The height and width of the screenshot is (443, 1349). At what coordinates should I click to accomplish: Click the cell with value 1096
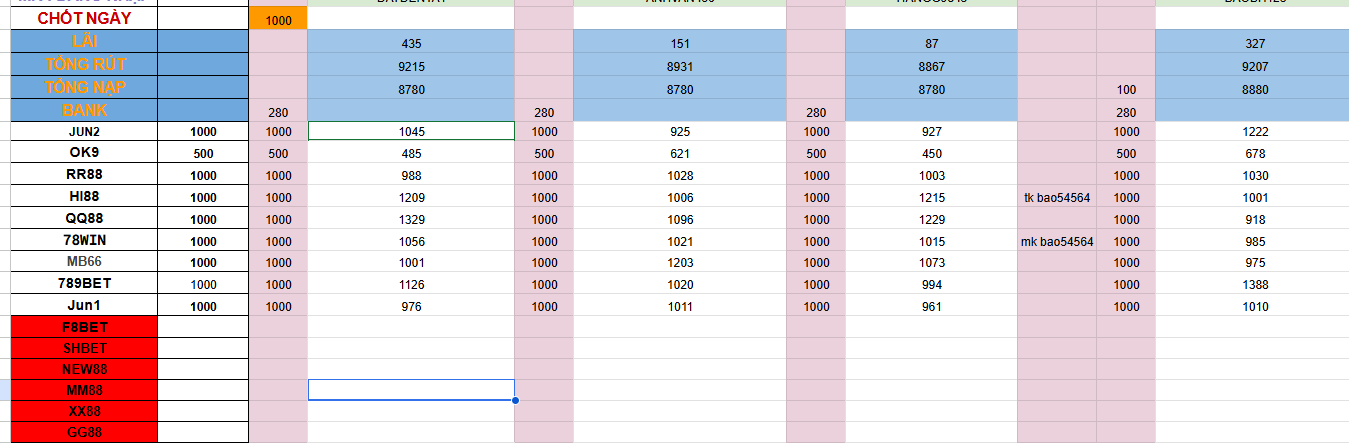[x=680, y=220]
